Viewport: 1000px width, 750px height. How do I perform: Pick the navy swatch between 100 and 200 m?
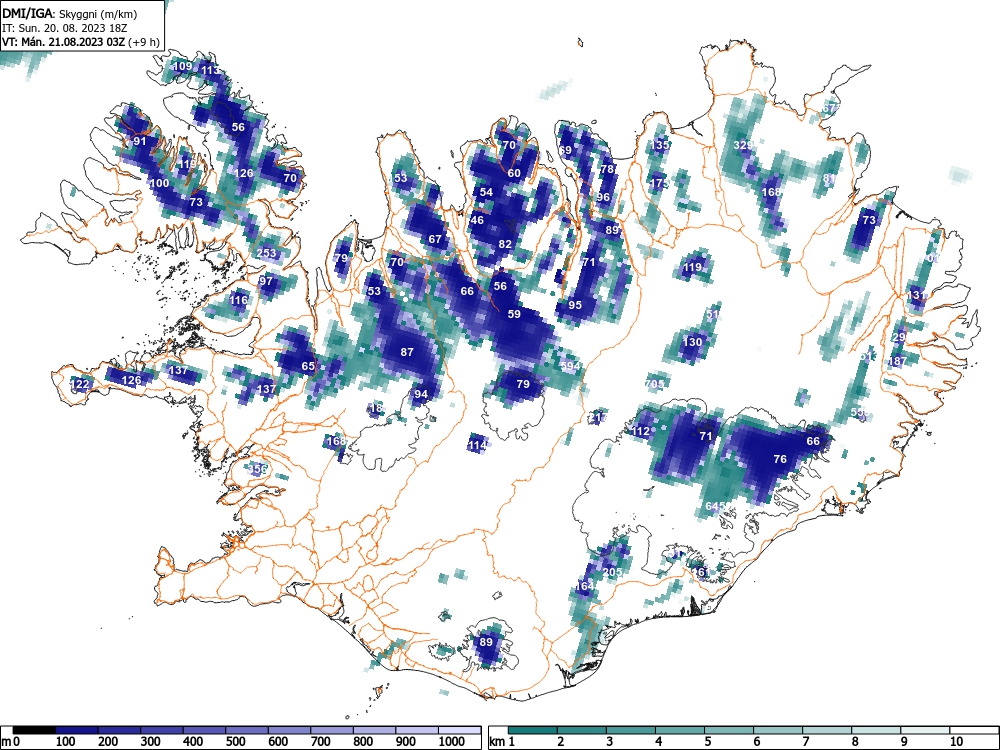(x=77, y=730)
